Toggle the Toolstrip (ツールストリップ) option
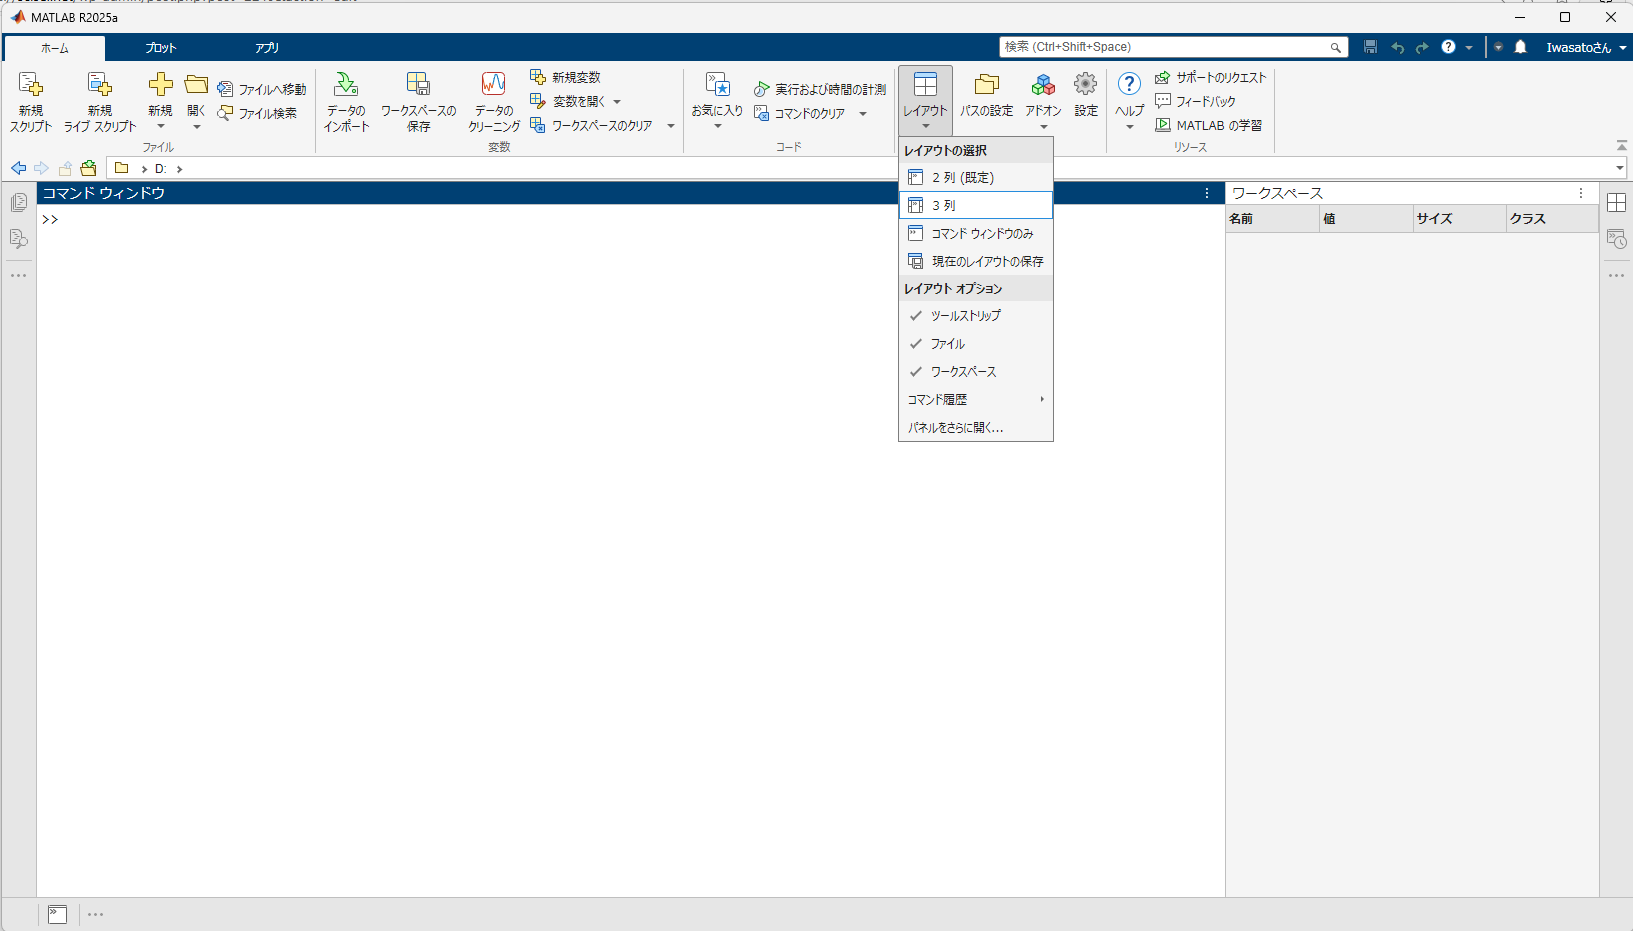Image resolution: width=1633 pixels, height=931 pixels. (965, 316)
